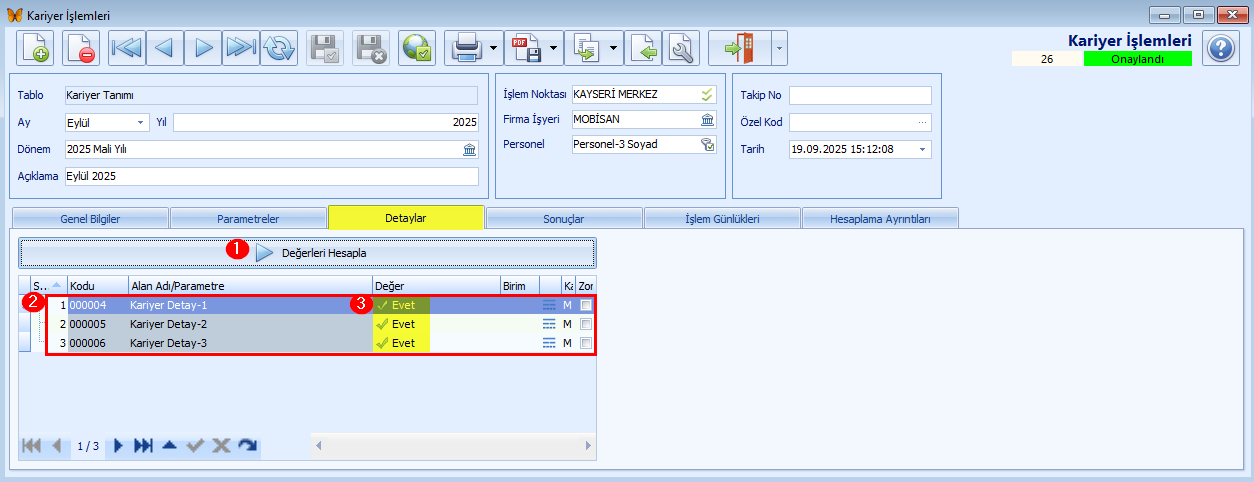Switch to the Sonuçlar tab
1254x482 pixels.
click(563, 218)
